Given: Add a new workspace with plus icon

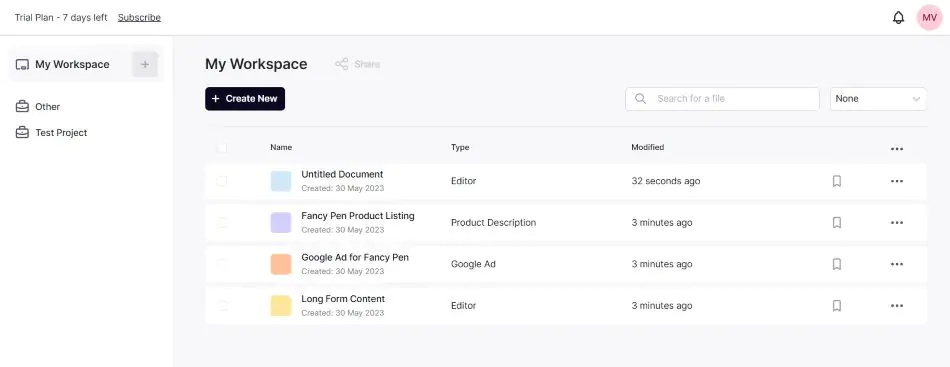Looking at the screenshot, I should (x=145, y=64).
